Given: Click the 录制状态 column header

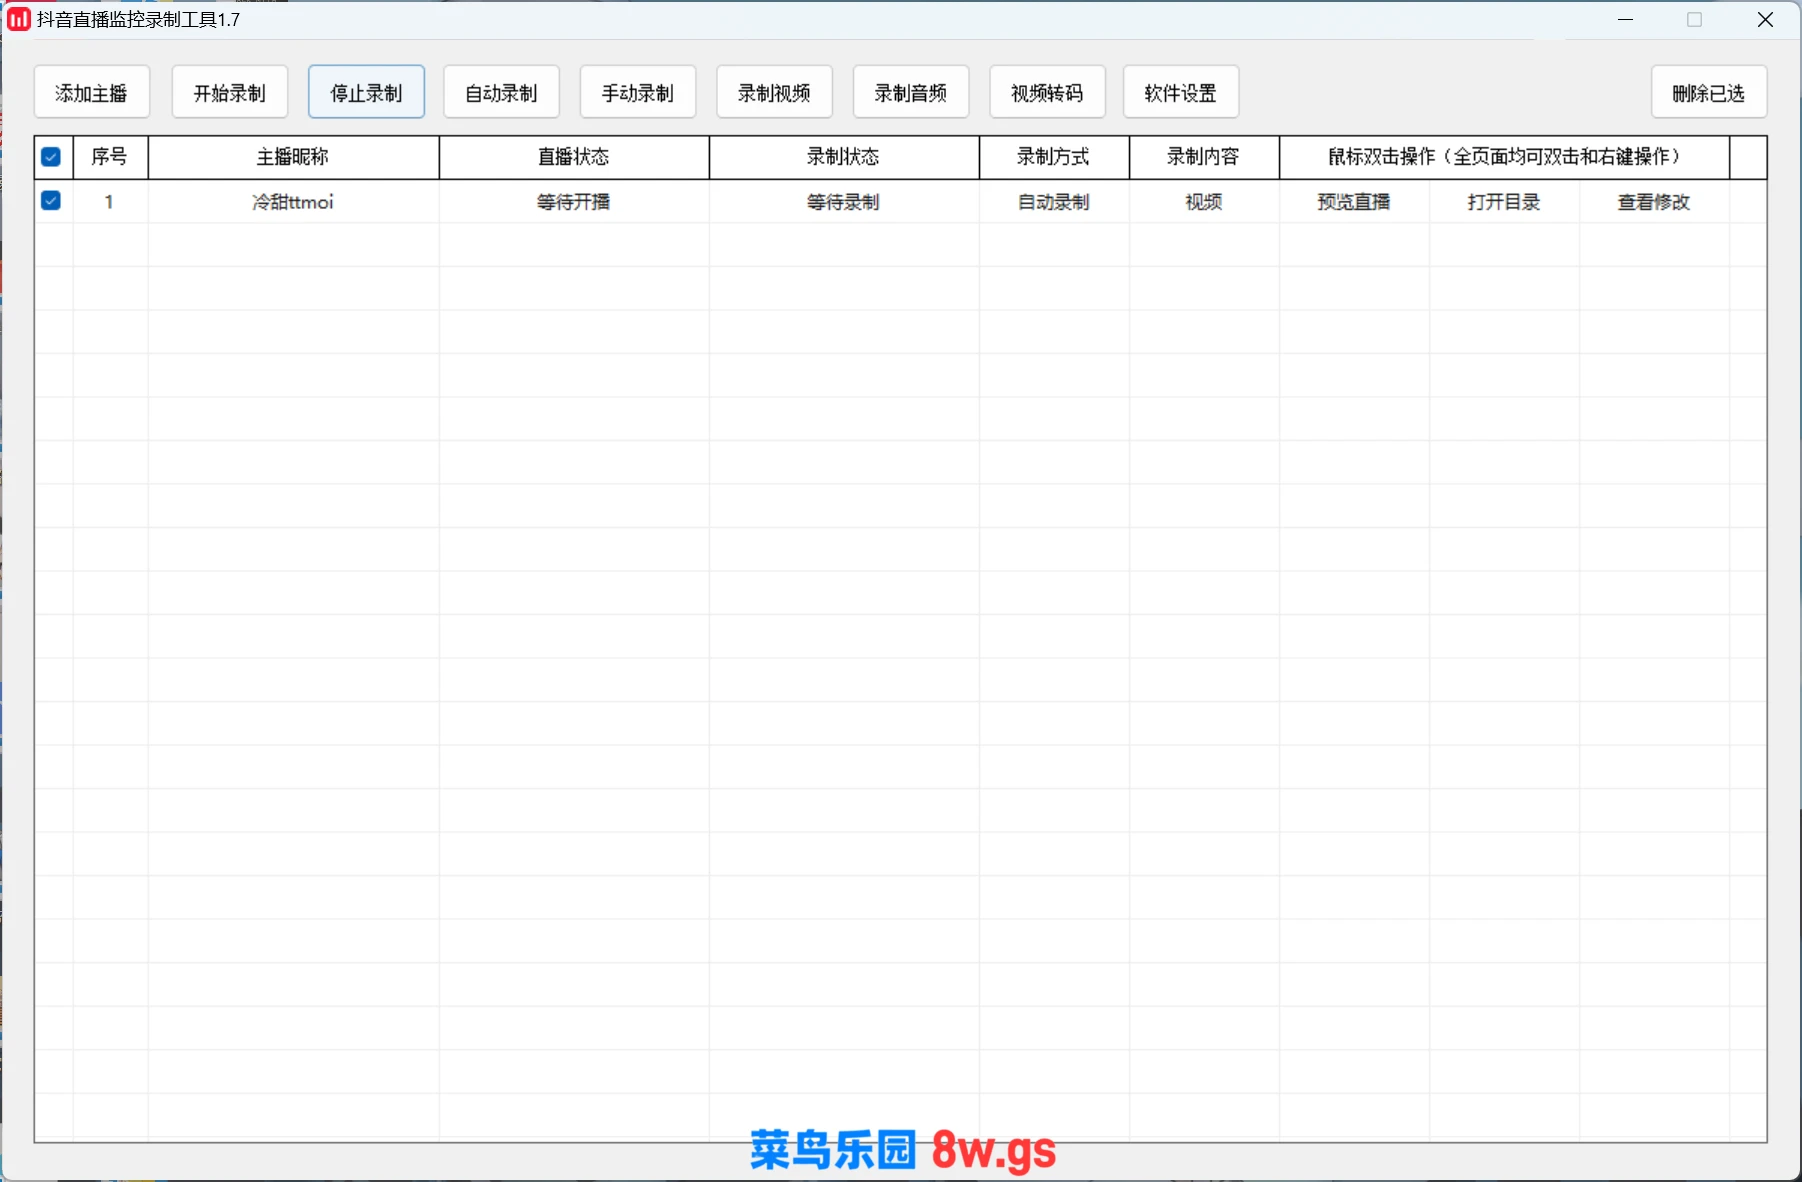Looking at the screenshot, I should pos(844,157).
